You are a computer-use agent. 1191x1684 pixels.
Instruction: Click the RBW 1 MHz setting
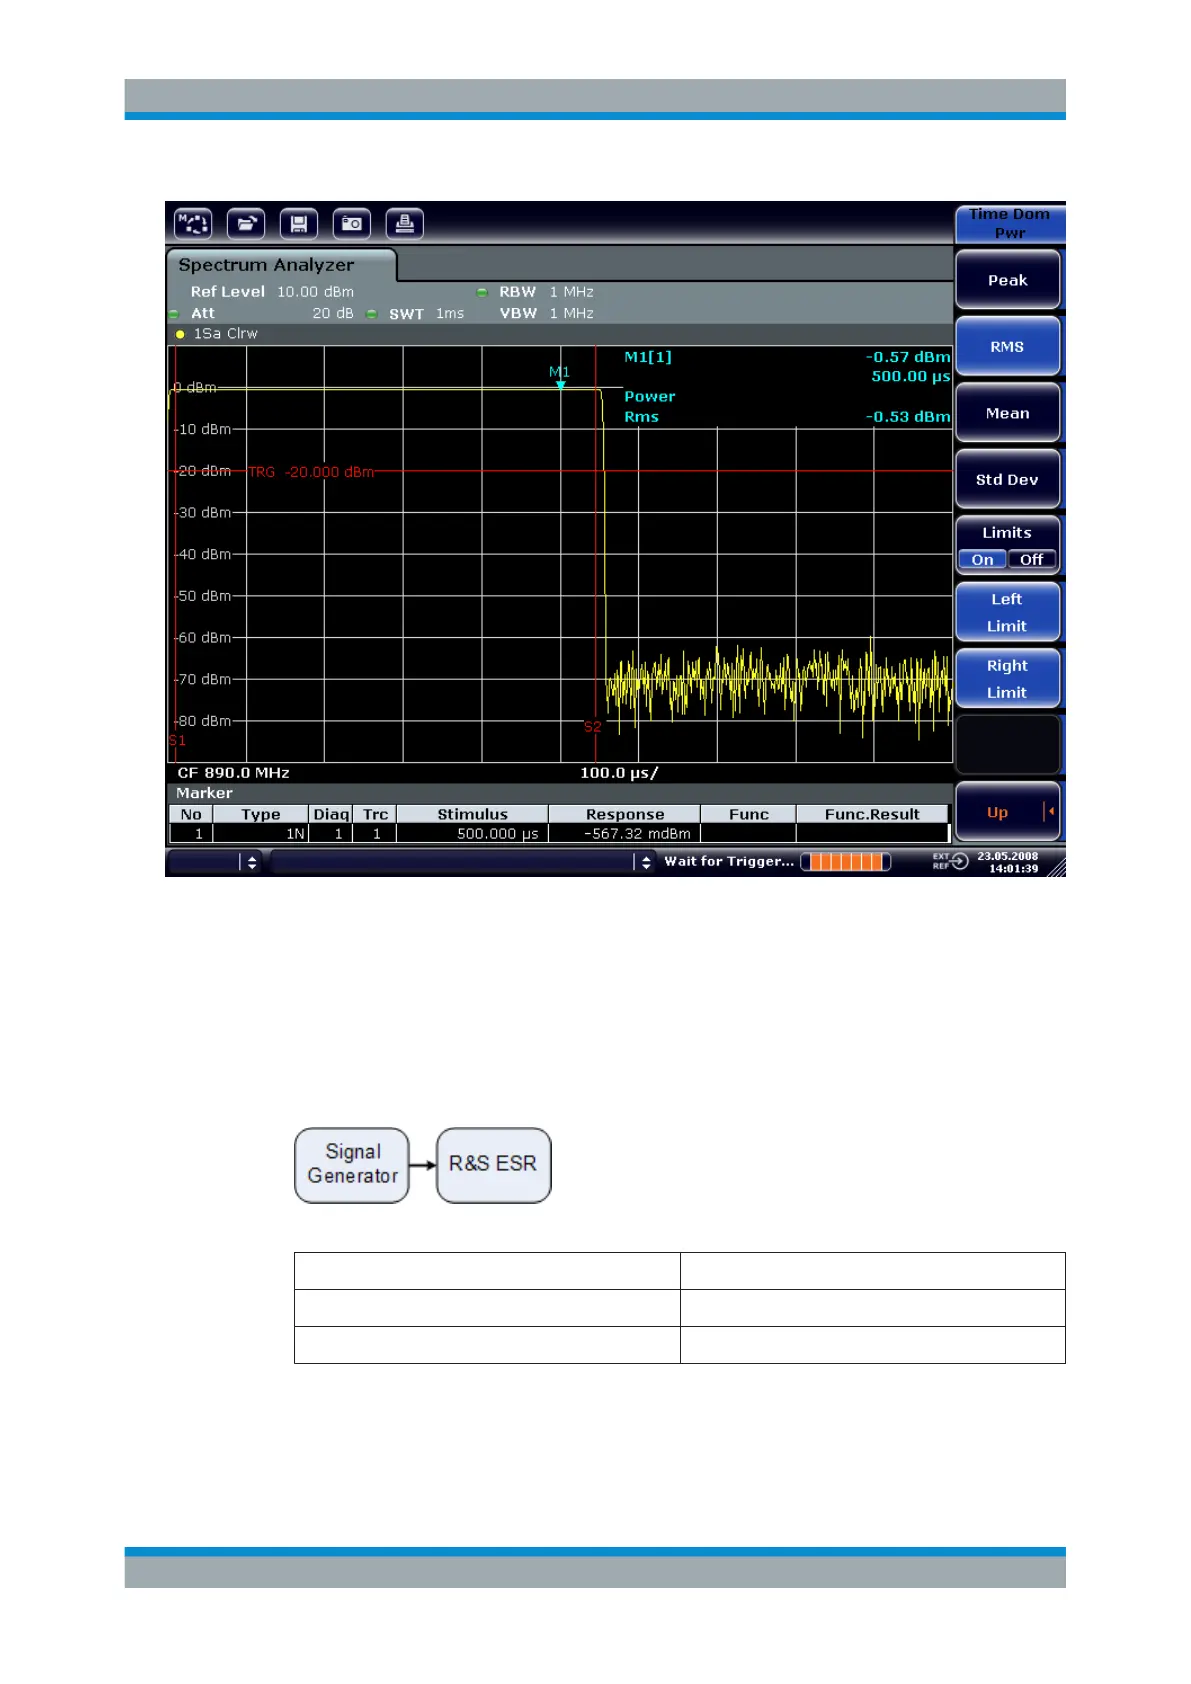pos(546,292)
